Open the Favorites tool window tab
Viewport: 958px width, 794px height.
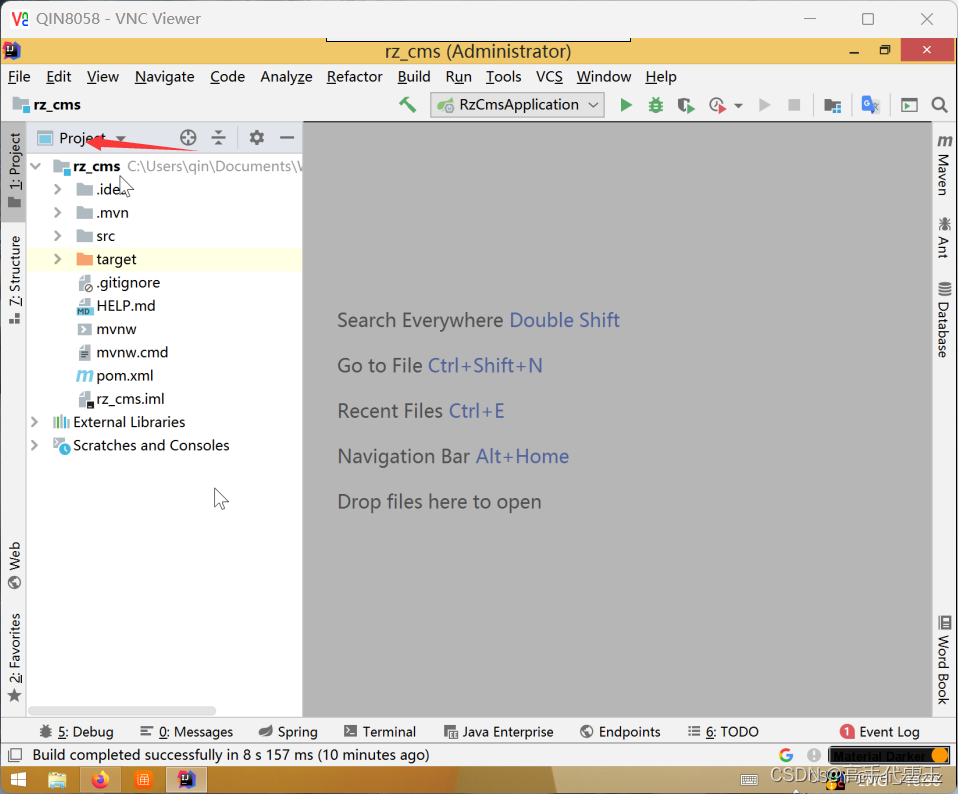point(14,657)
